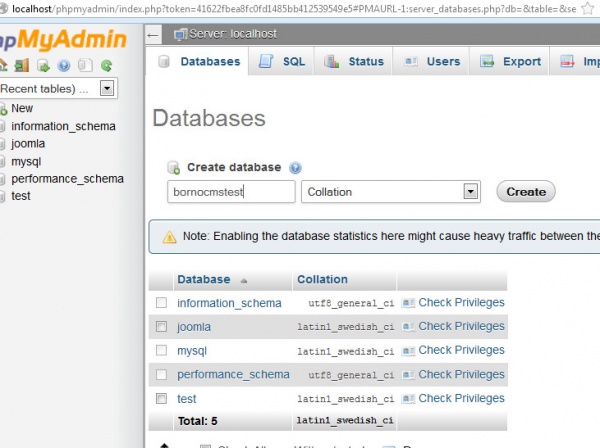Viewport: 600px width, 448px height.
Task: Open Check Privileges for information_schema
Action: [461, 303]
